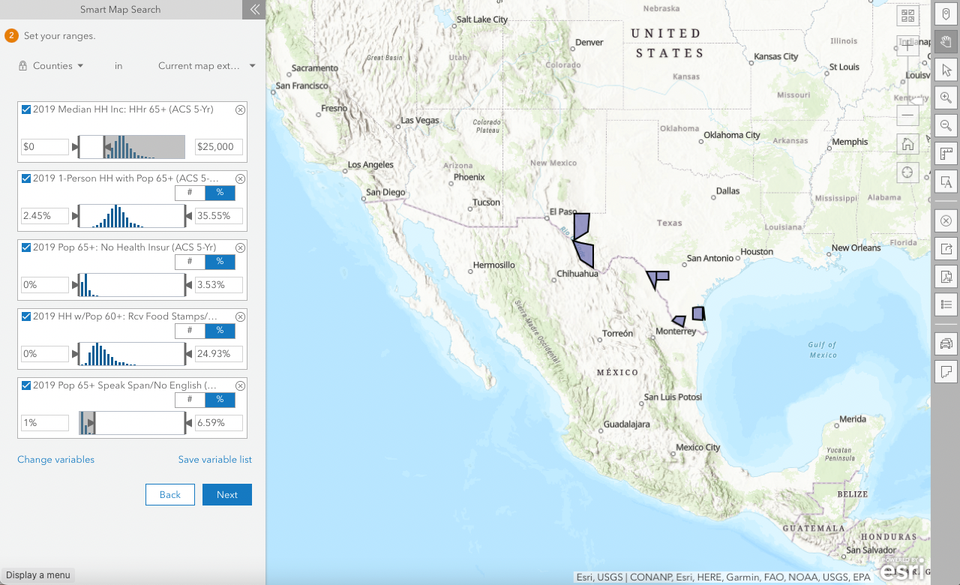Uncheck the 2019 Median HH Inc variable
960x585 pixels.
25,109
